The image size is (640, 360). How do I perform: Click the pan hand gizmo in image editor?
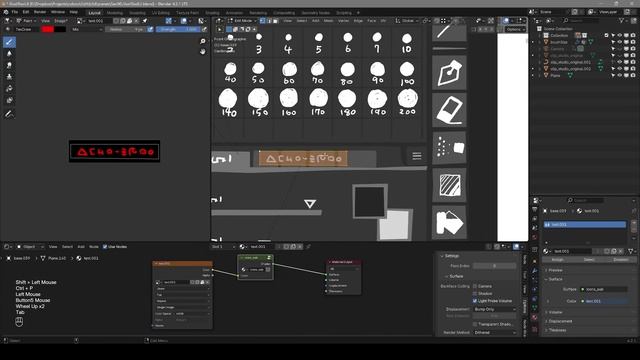pos(202,51)
